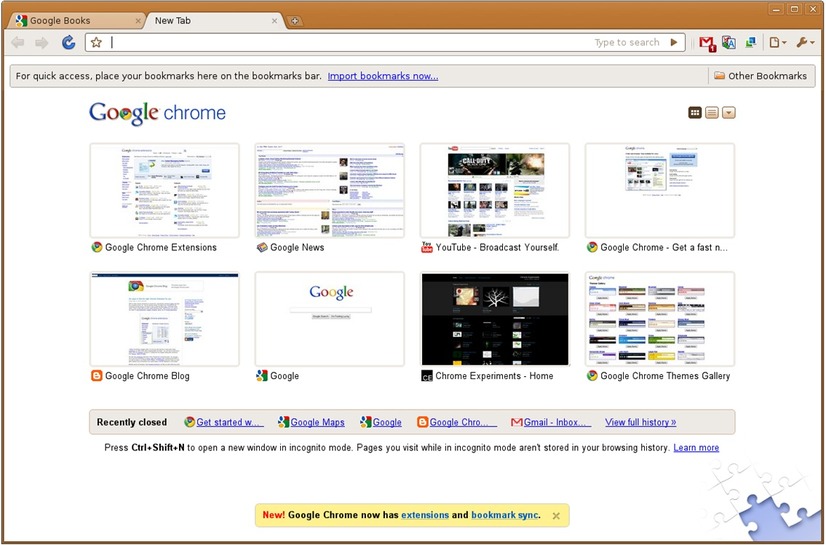Open the Google Chrome Blog thumbnail
Image resolution: width=826 pixels, height=545 pixels.
click(x=164, y=319)
